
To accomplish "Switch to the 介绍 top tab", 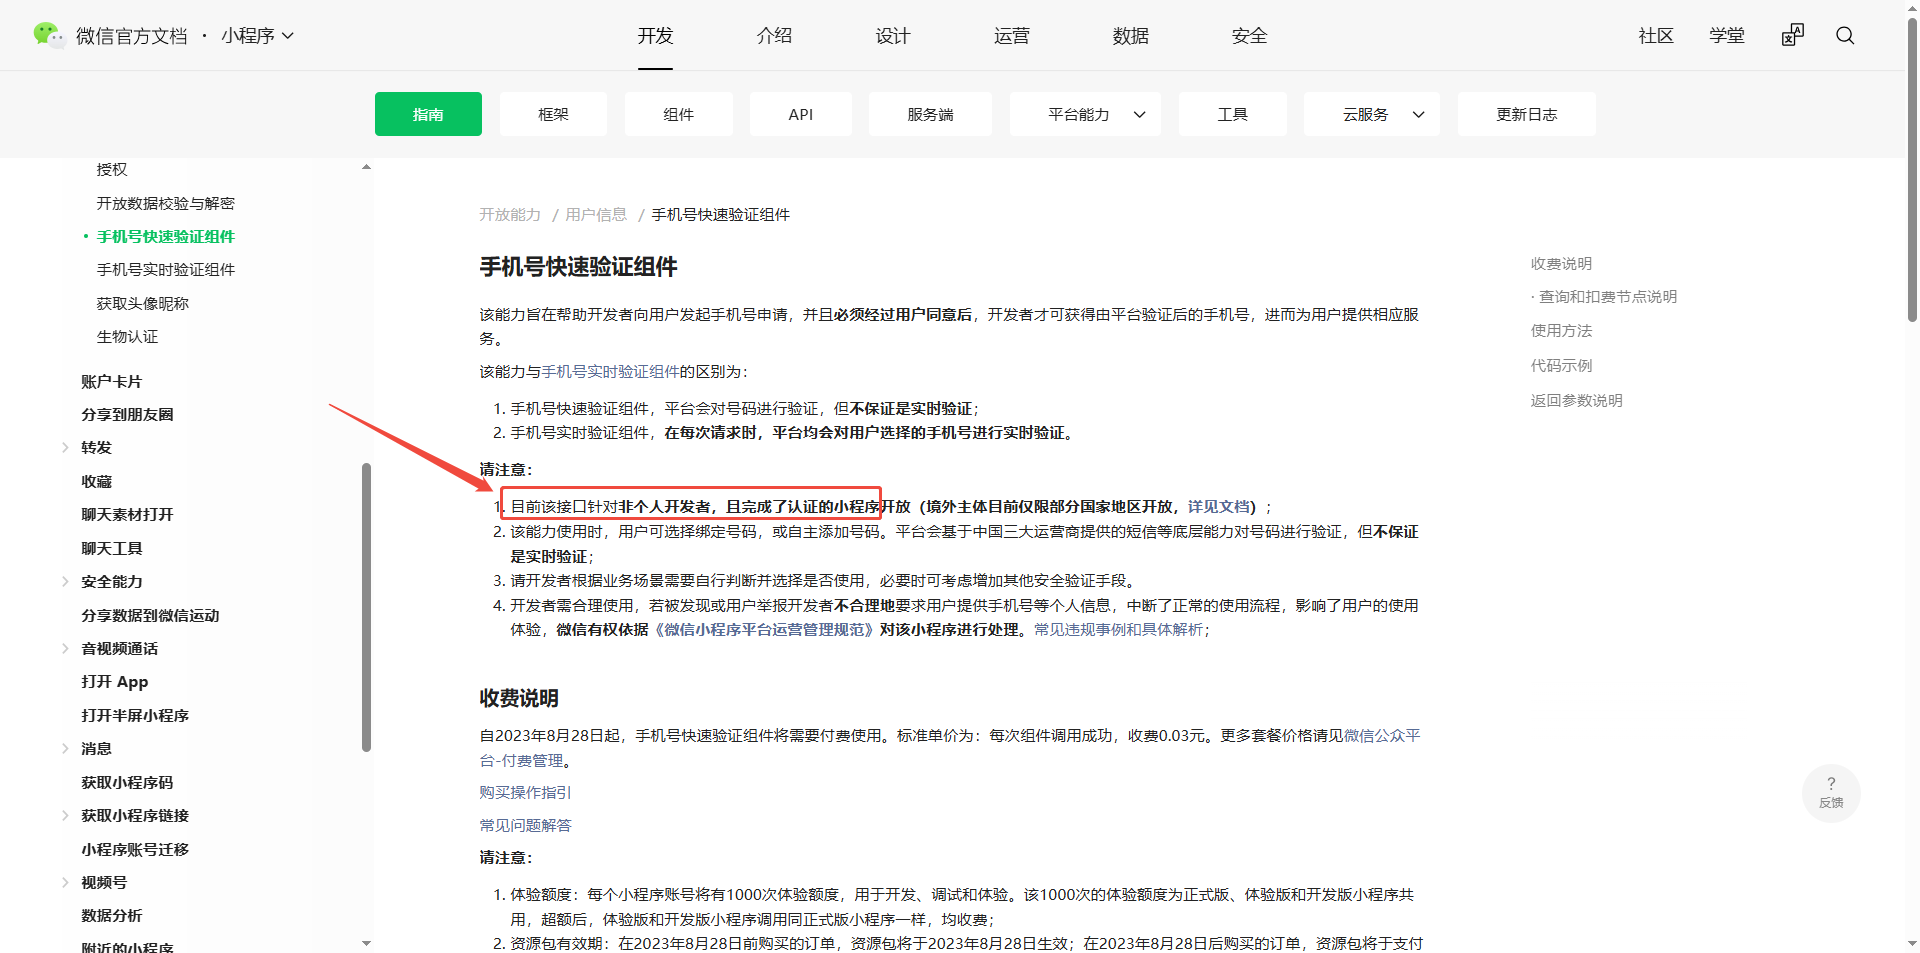I will click(774, 35).
